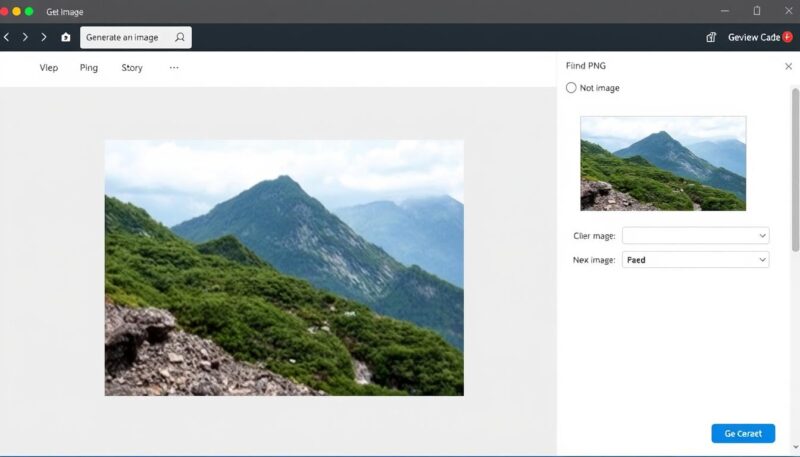Click the camera icon in the toolbar

tap(66, 37)
